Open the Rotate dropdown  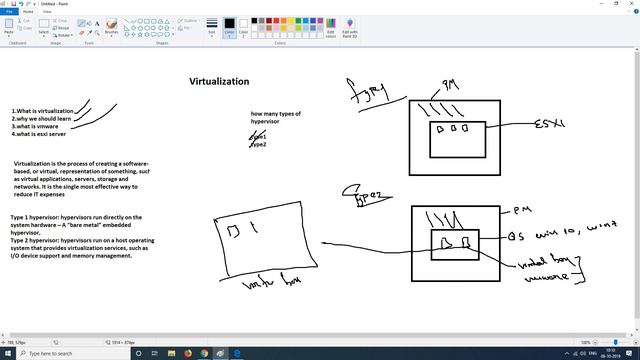tap(62, 35)
